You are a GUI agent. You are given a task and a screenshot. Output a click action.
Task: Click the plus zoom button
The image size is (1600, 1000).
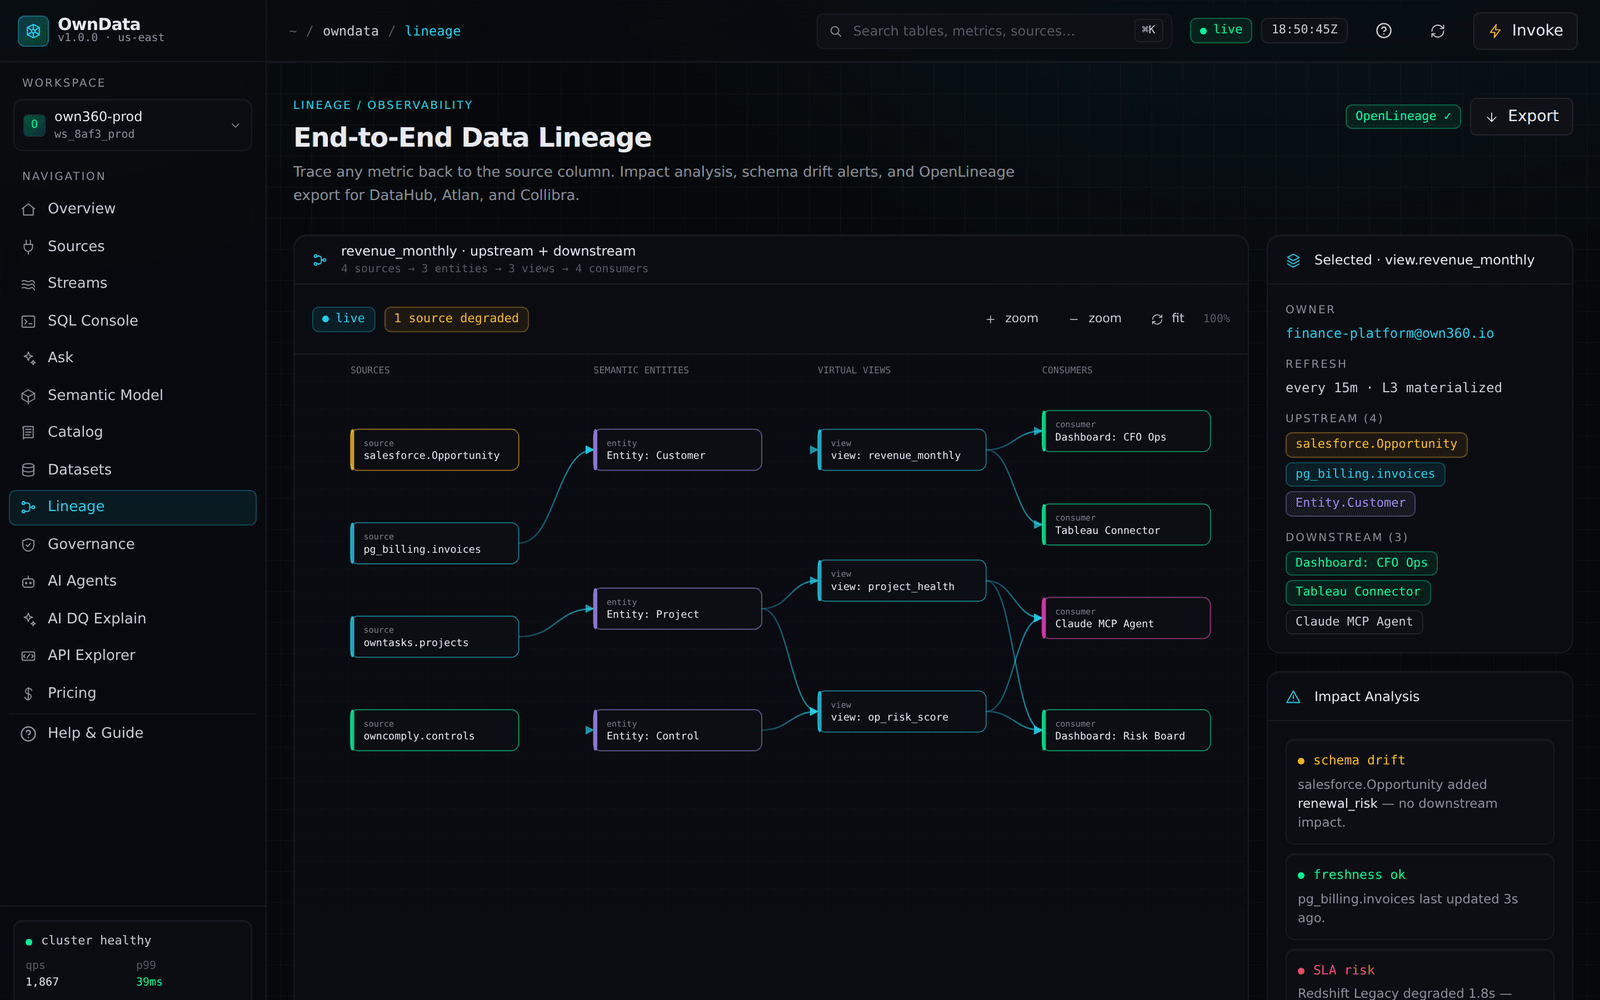point(1012,319)
